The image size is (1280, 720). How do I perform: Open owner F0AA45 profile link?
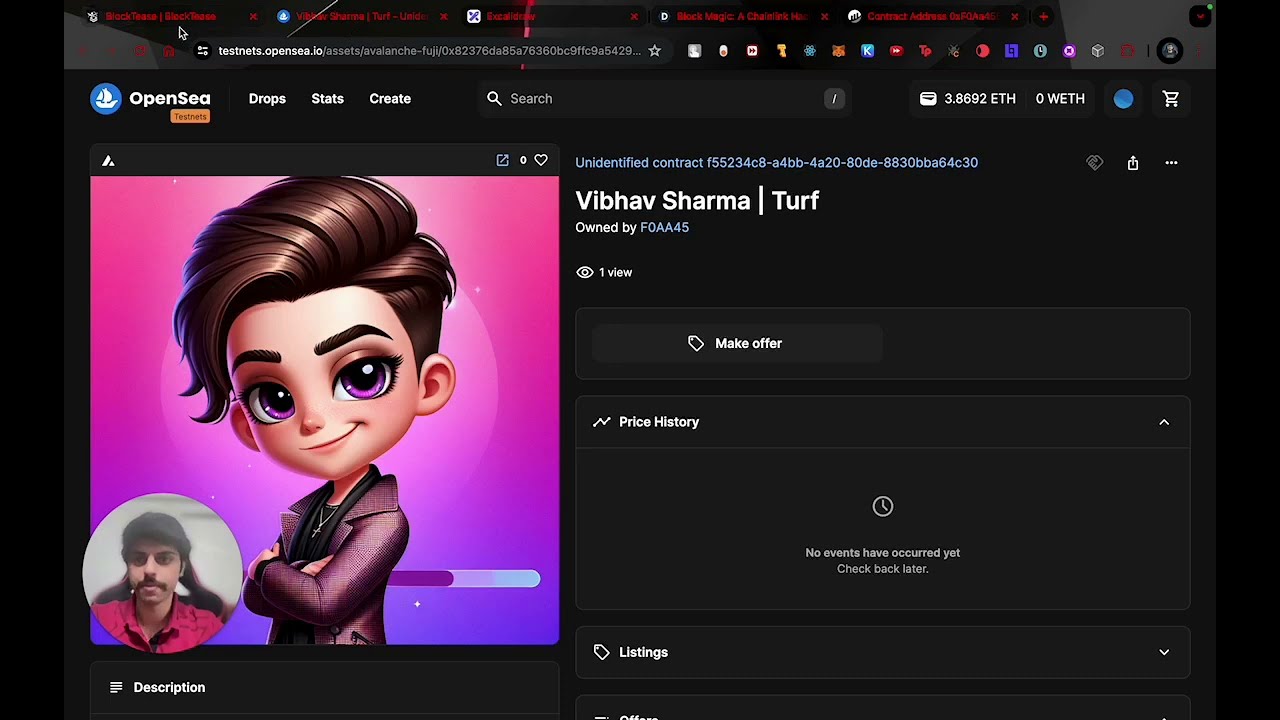coord(664,228)
